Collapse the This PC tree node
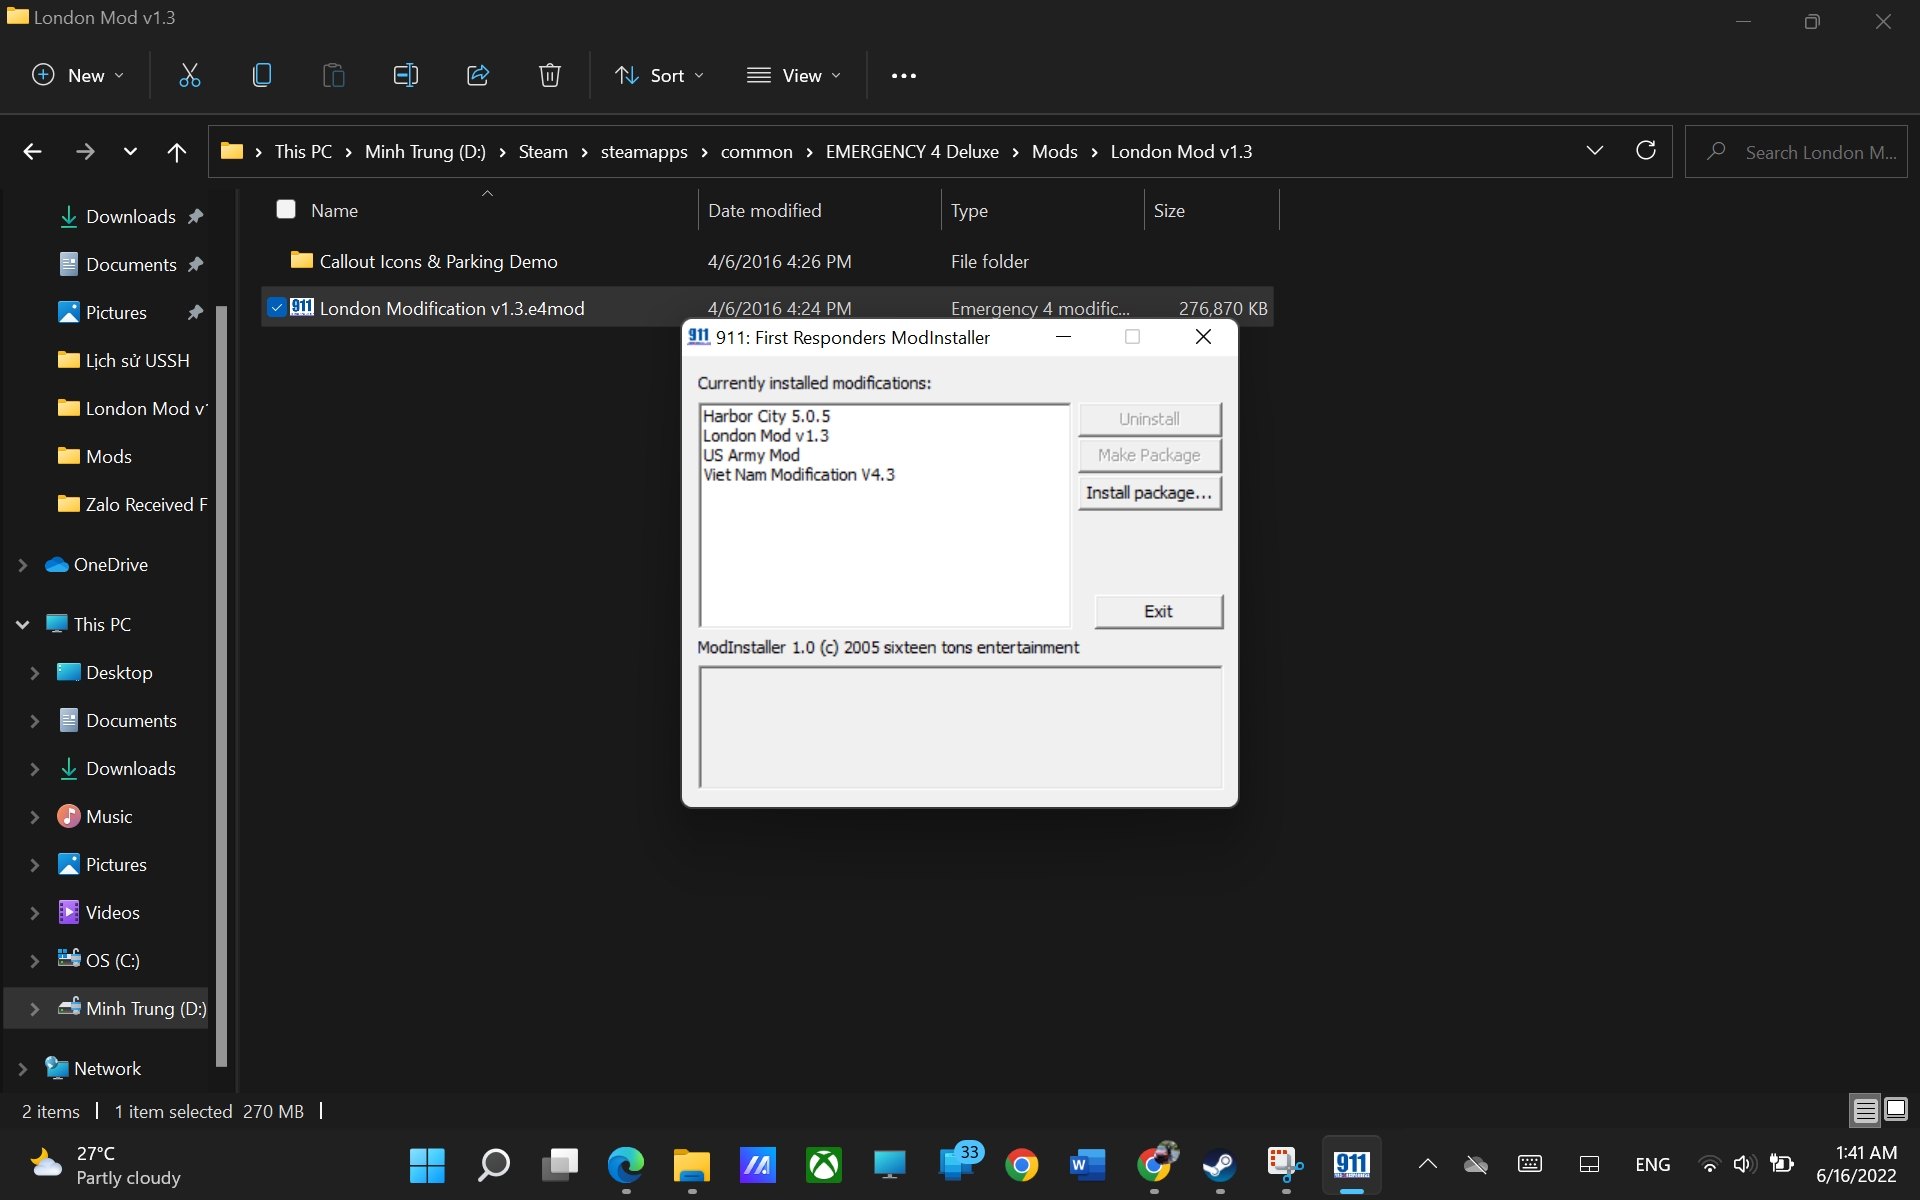The width and height of the screenshot is (1920, 1200). 22,625
